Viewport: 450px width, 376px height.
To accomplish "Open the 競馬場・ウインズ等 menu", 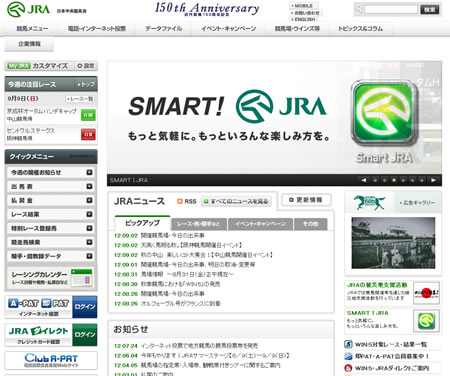I will point(297,29).
